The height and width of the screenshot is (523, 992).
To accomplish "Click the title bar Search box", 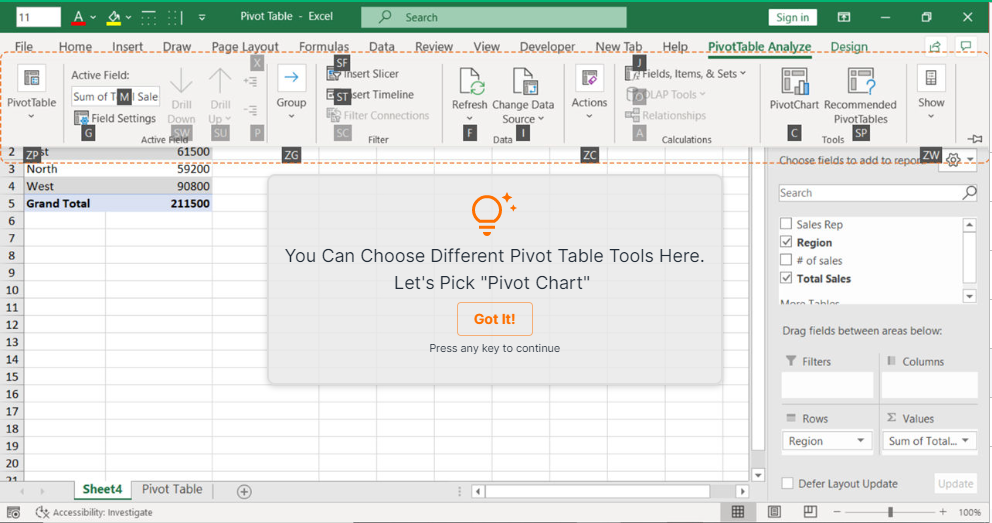I will 493,17.
